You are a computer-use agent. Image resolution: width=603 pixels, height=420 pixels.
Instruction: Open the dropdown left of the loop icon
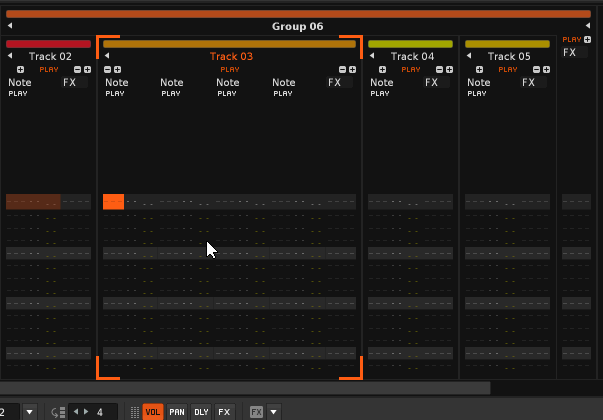tap(30, 412)
